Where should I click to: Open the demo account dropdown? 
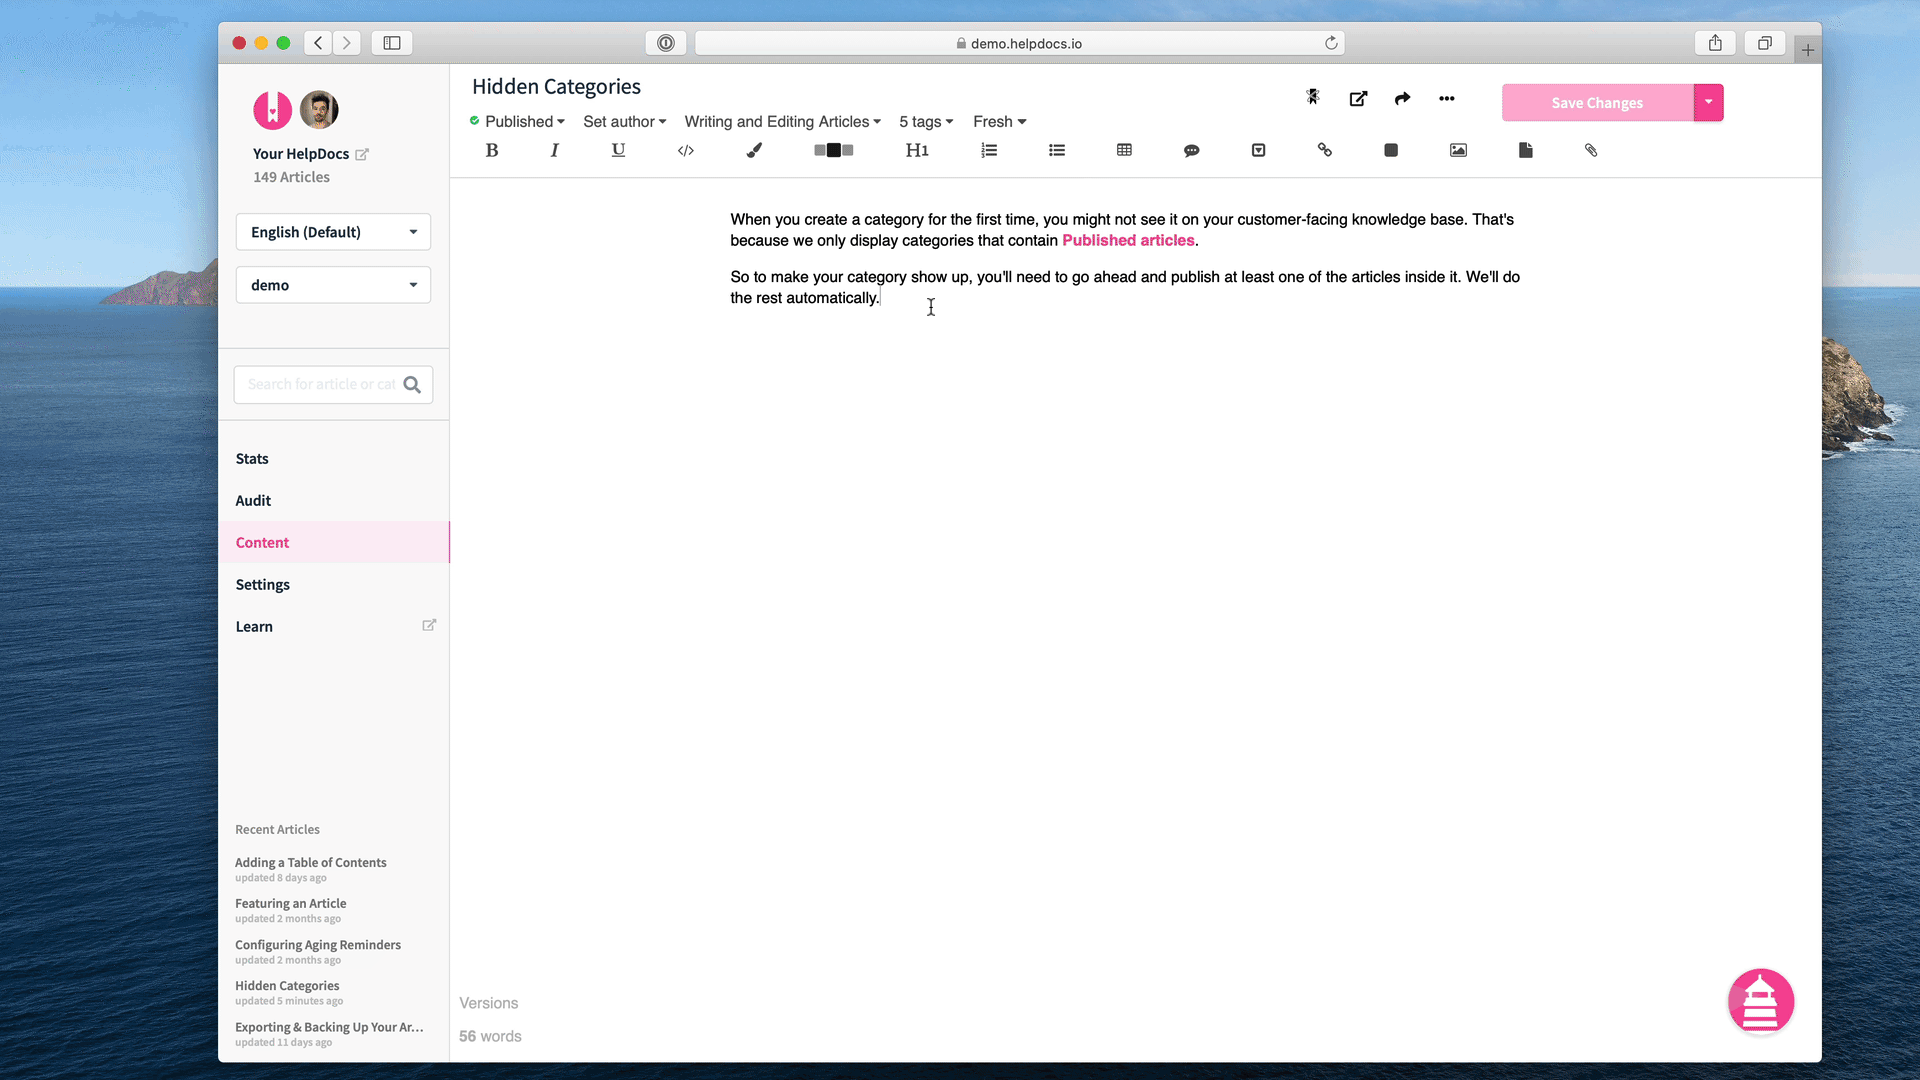[333, 285]
